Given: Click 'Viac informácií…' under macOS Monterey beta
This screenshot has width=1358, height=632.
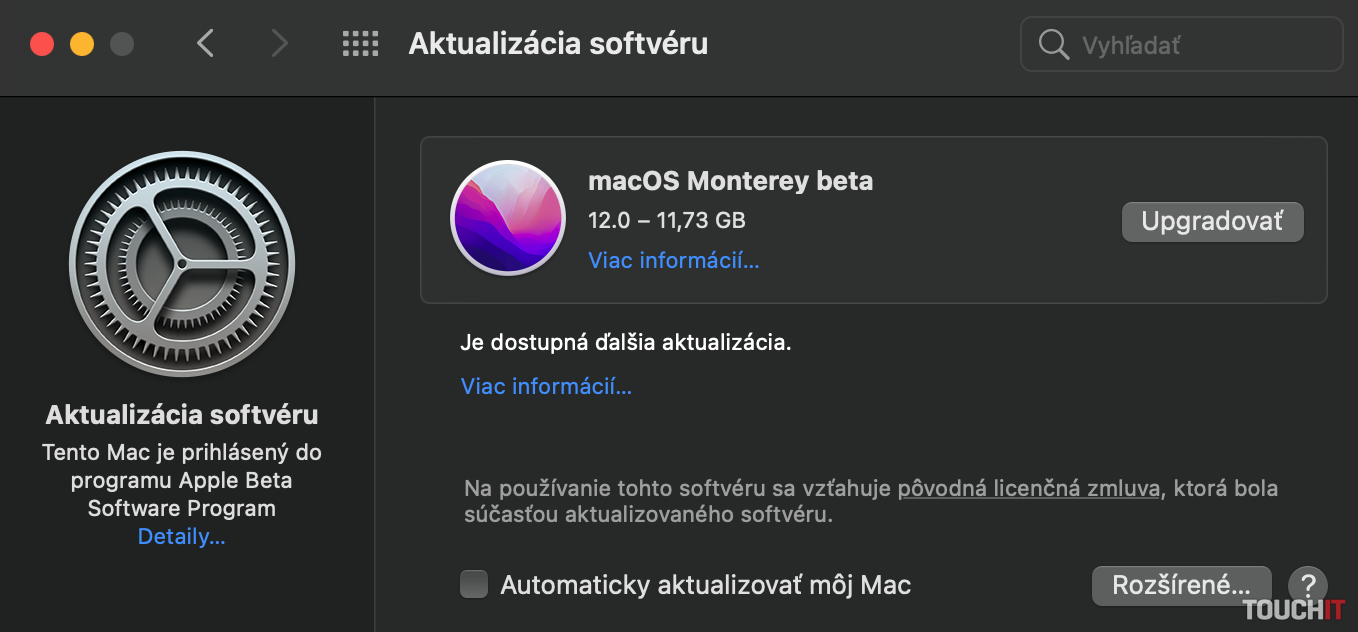Looking at the screenshot, I should click(x=674, y=261).
